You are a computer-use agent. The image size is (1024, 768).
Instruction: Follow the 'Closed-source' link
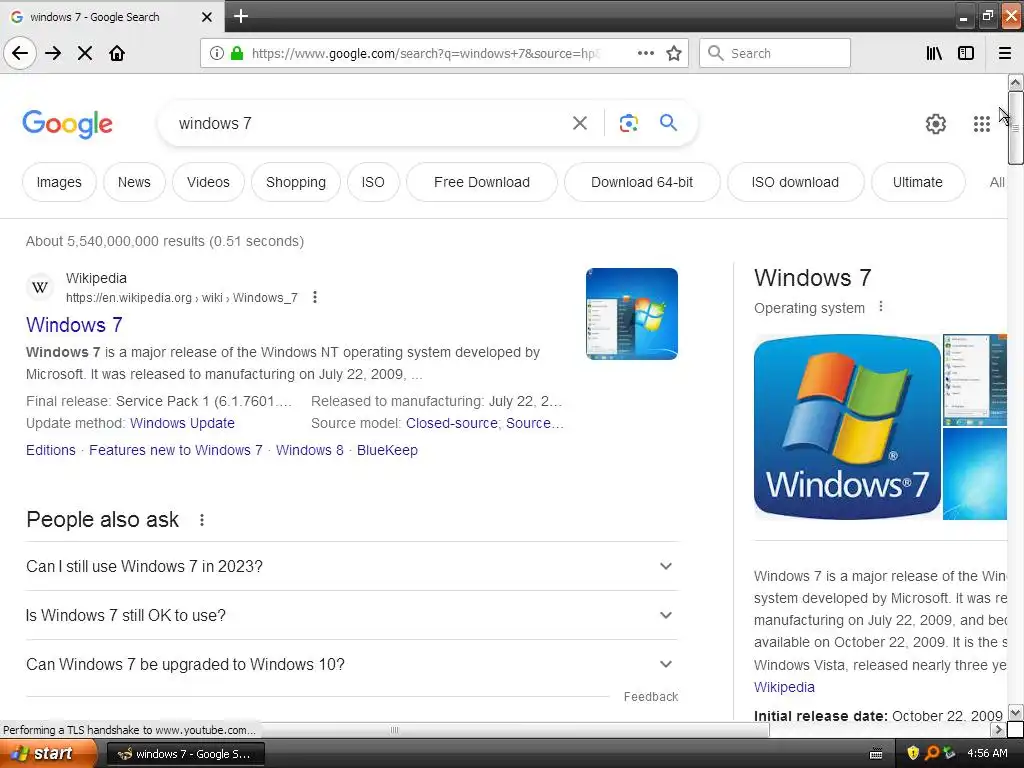coord(451,423)
